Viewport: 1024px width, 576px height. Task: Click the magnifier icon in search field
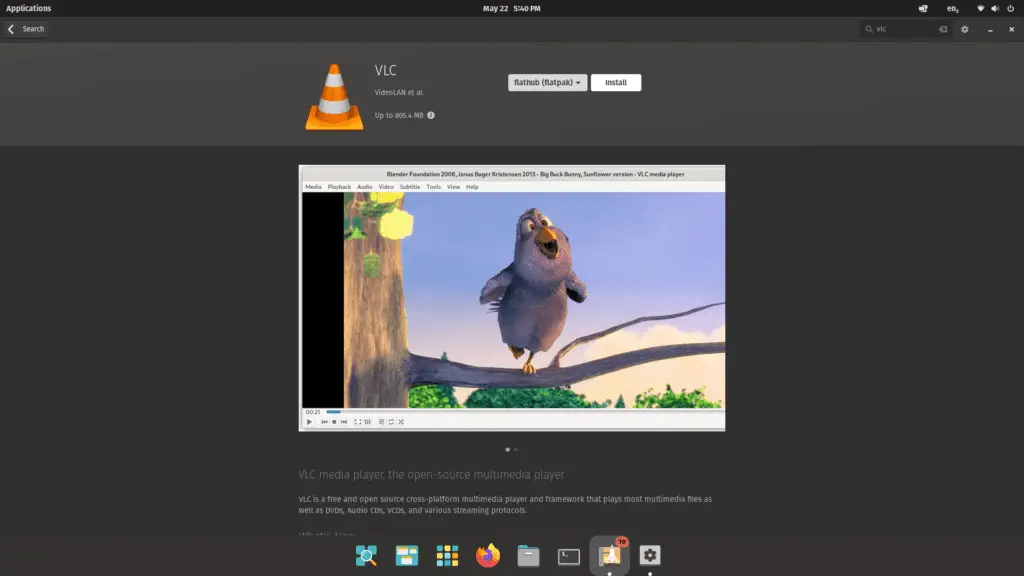pos(869,29)
